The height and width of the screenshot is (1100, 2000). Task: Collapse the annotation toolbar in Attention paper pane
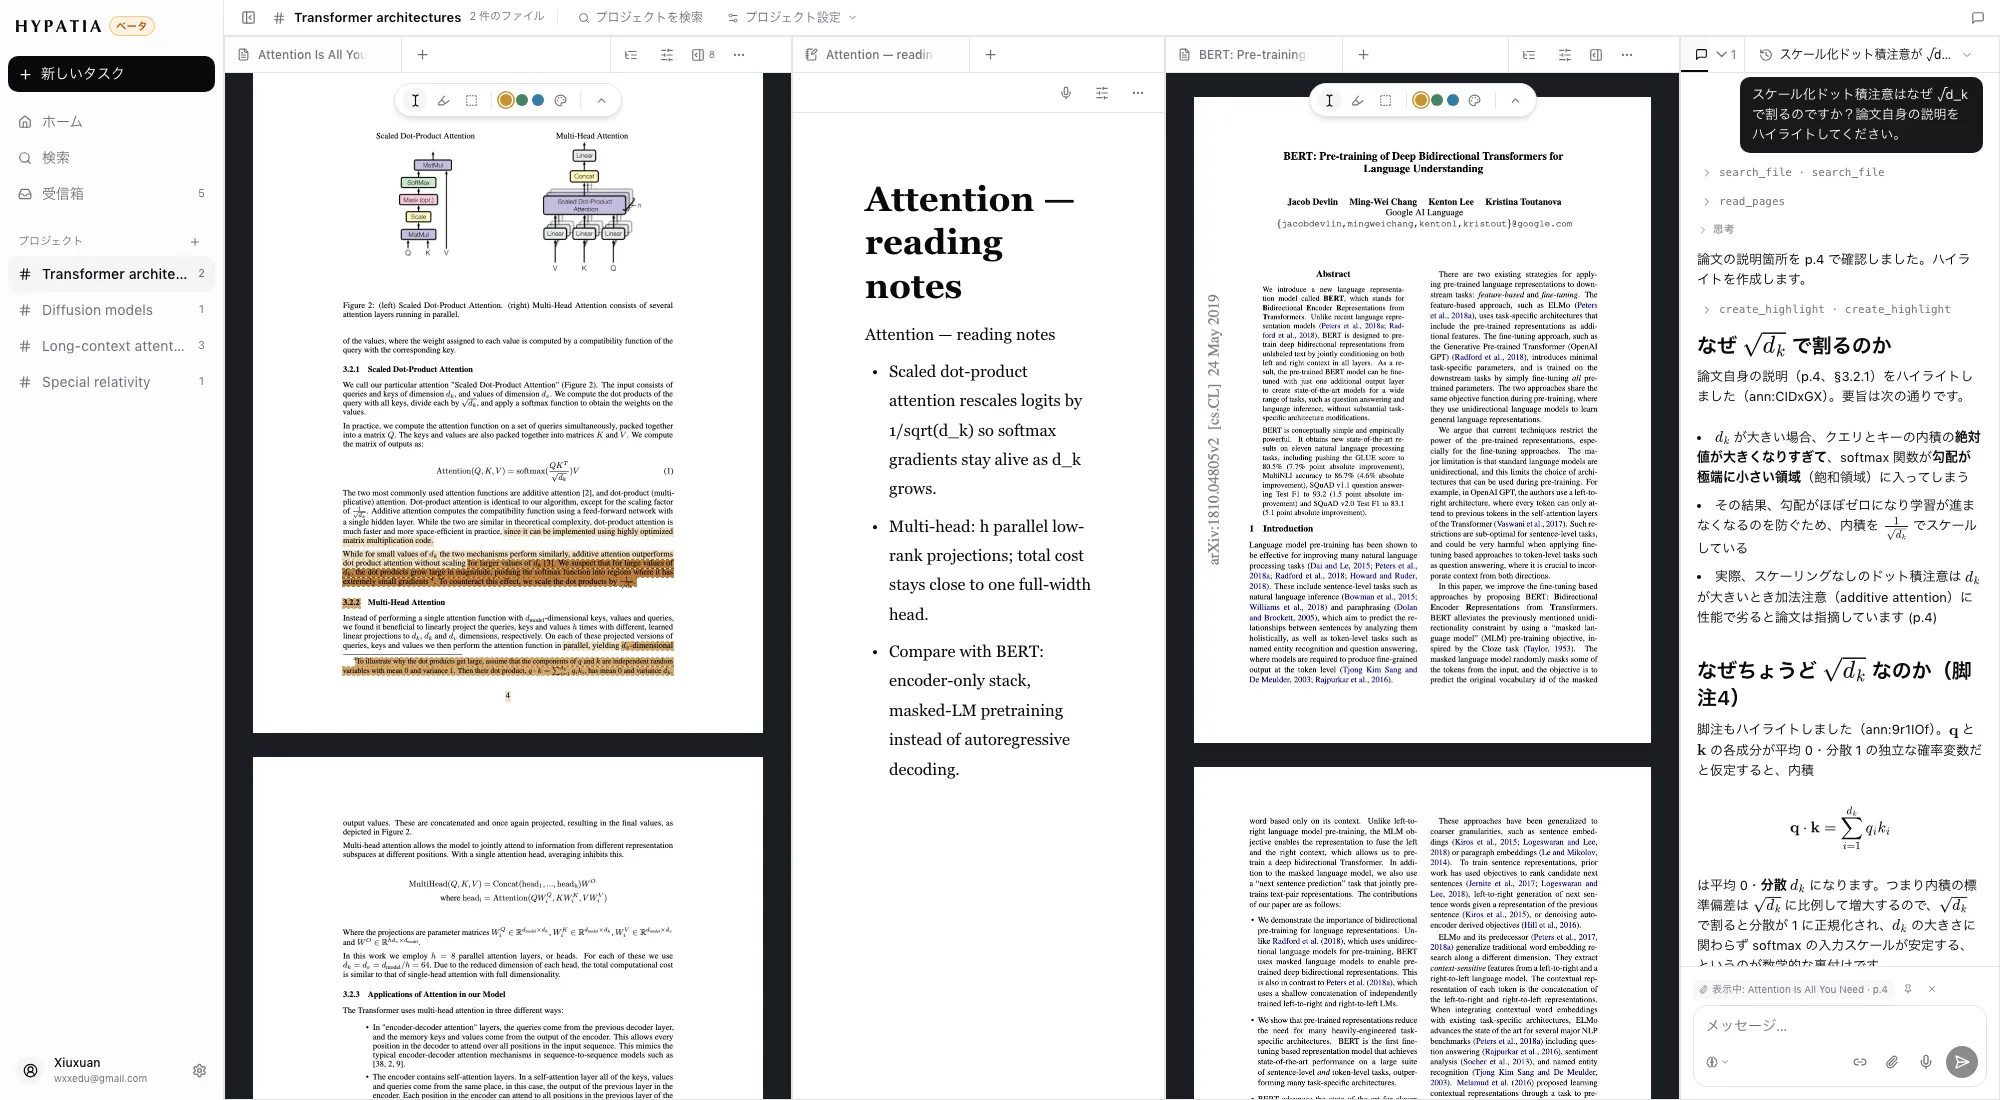click(601, 100)
